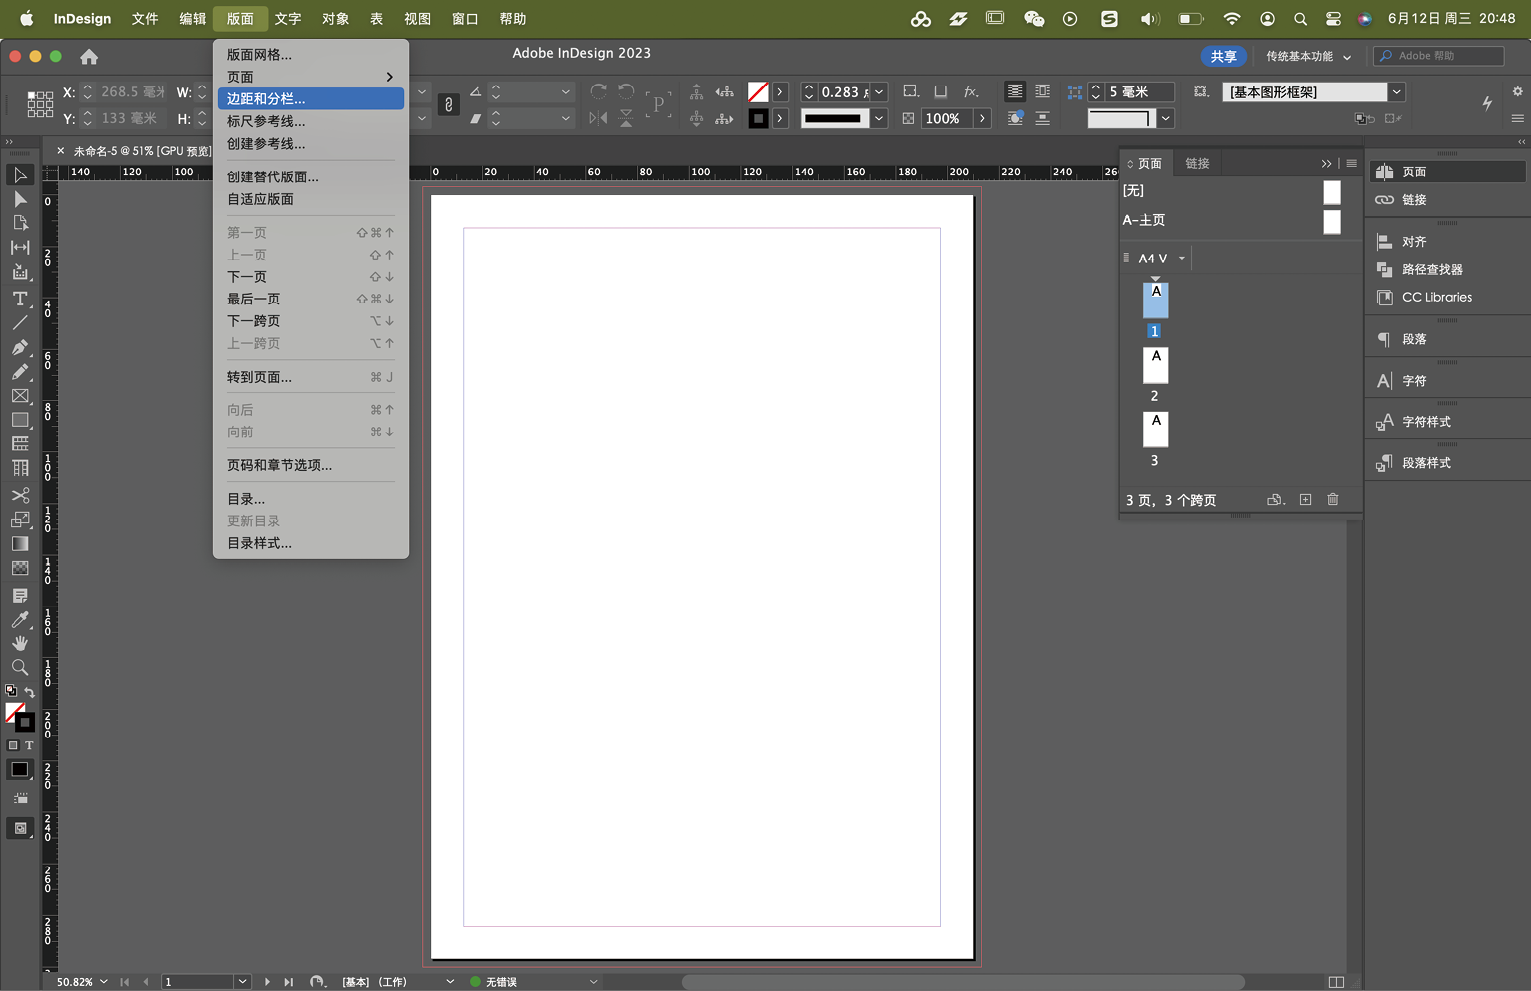Switch to the 链接 panel tab
The image size is (1531, 991).
click(x=1197, y=163)
